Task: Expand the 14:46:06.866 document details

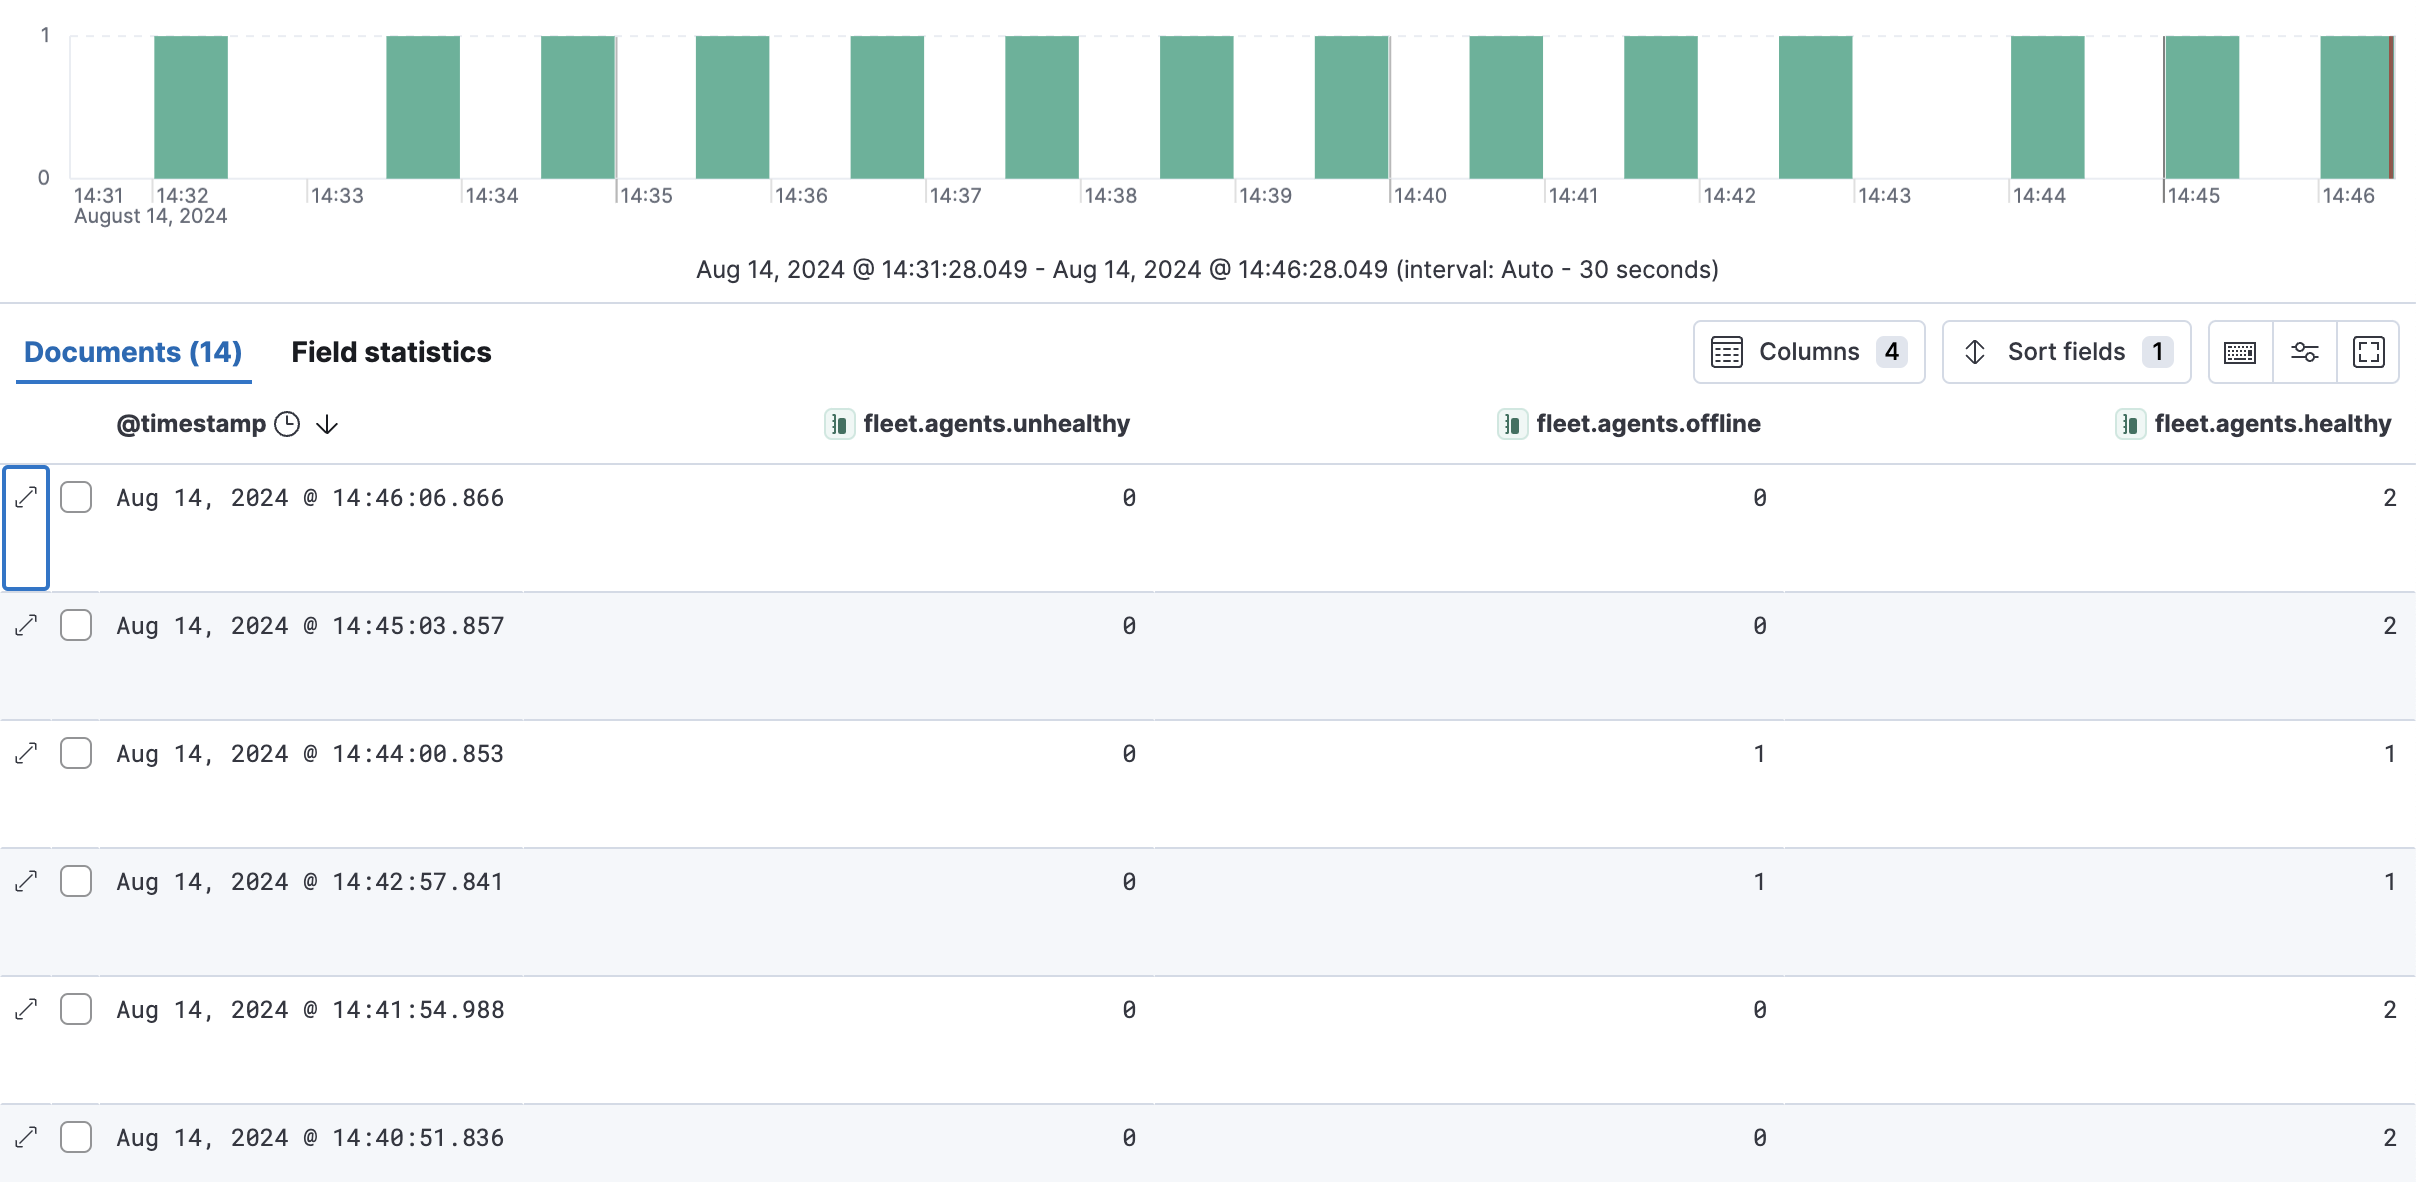Action: (27, 497)
